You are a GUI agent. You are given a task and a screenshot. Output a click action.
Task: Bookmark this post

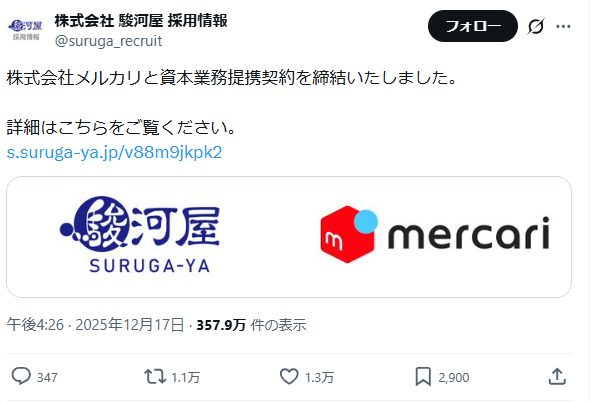423,376
